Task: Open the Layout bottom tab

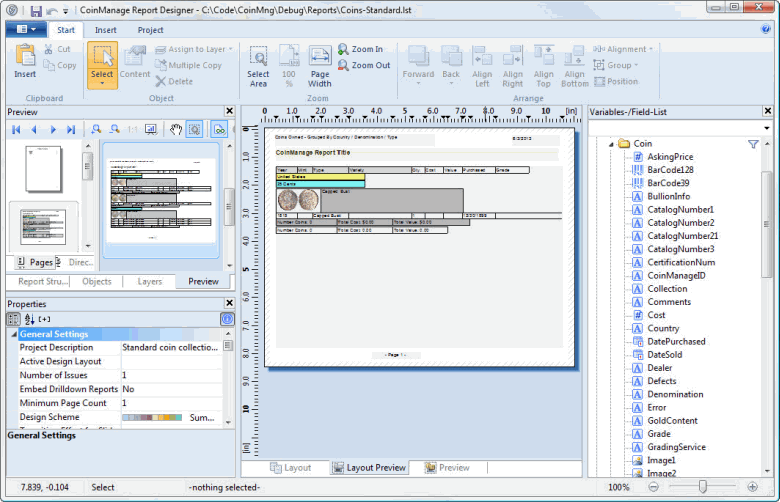Action: [x=291, y=468]
